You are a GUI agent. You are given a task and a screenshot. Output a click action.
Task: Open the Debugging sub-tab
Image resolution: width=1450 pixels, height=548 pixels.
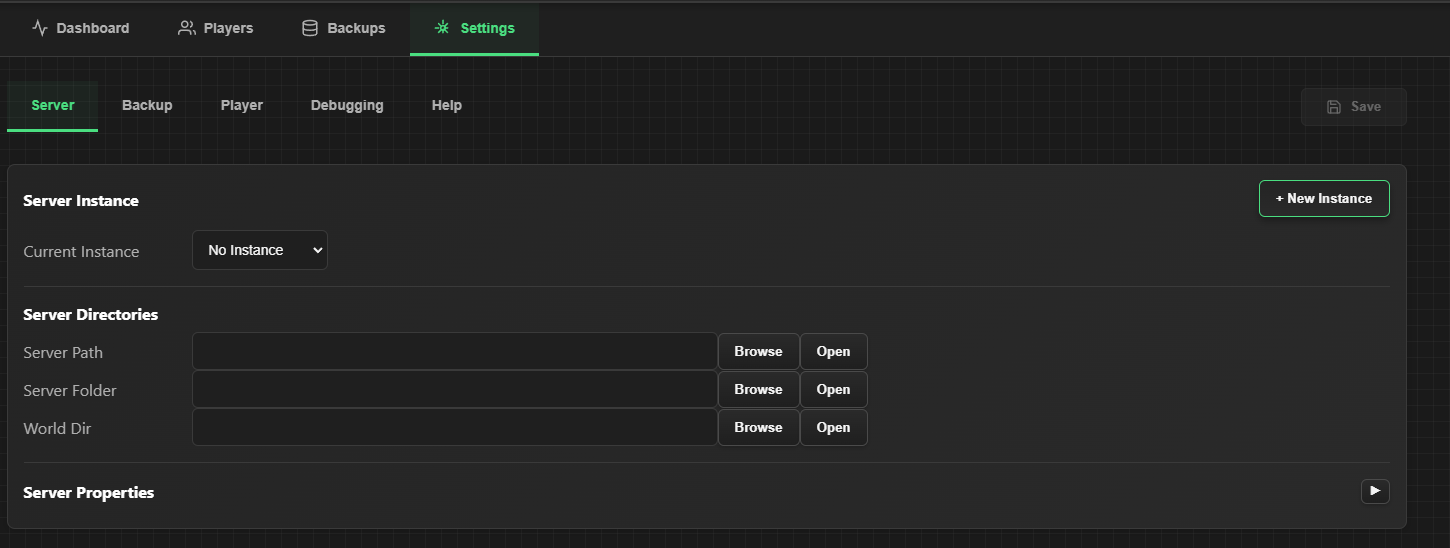(347, 106)
